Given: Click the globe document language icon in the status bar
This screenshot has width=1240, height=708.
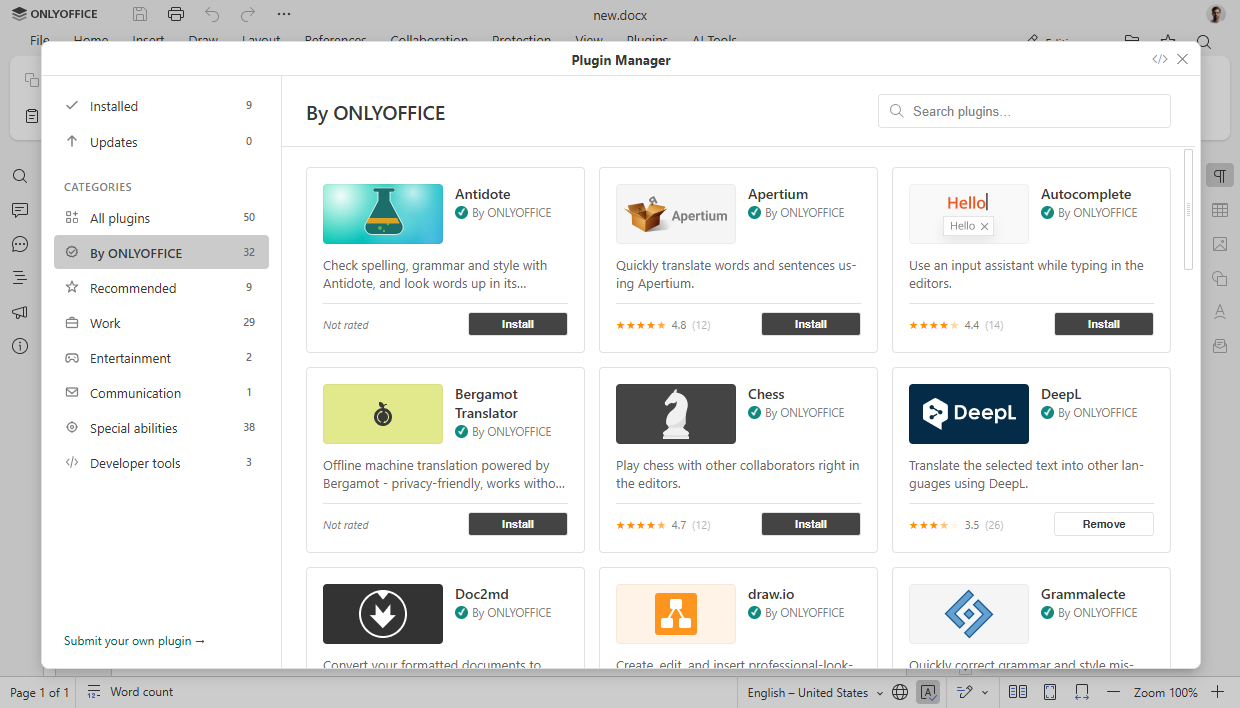Looking at the screenshot, I should point(900,692).
